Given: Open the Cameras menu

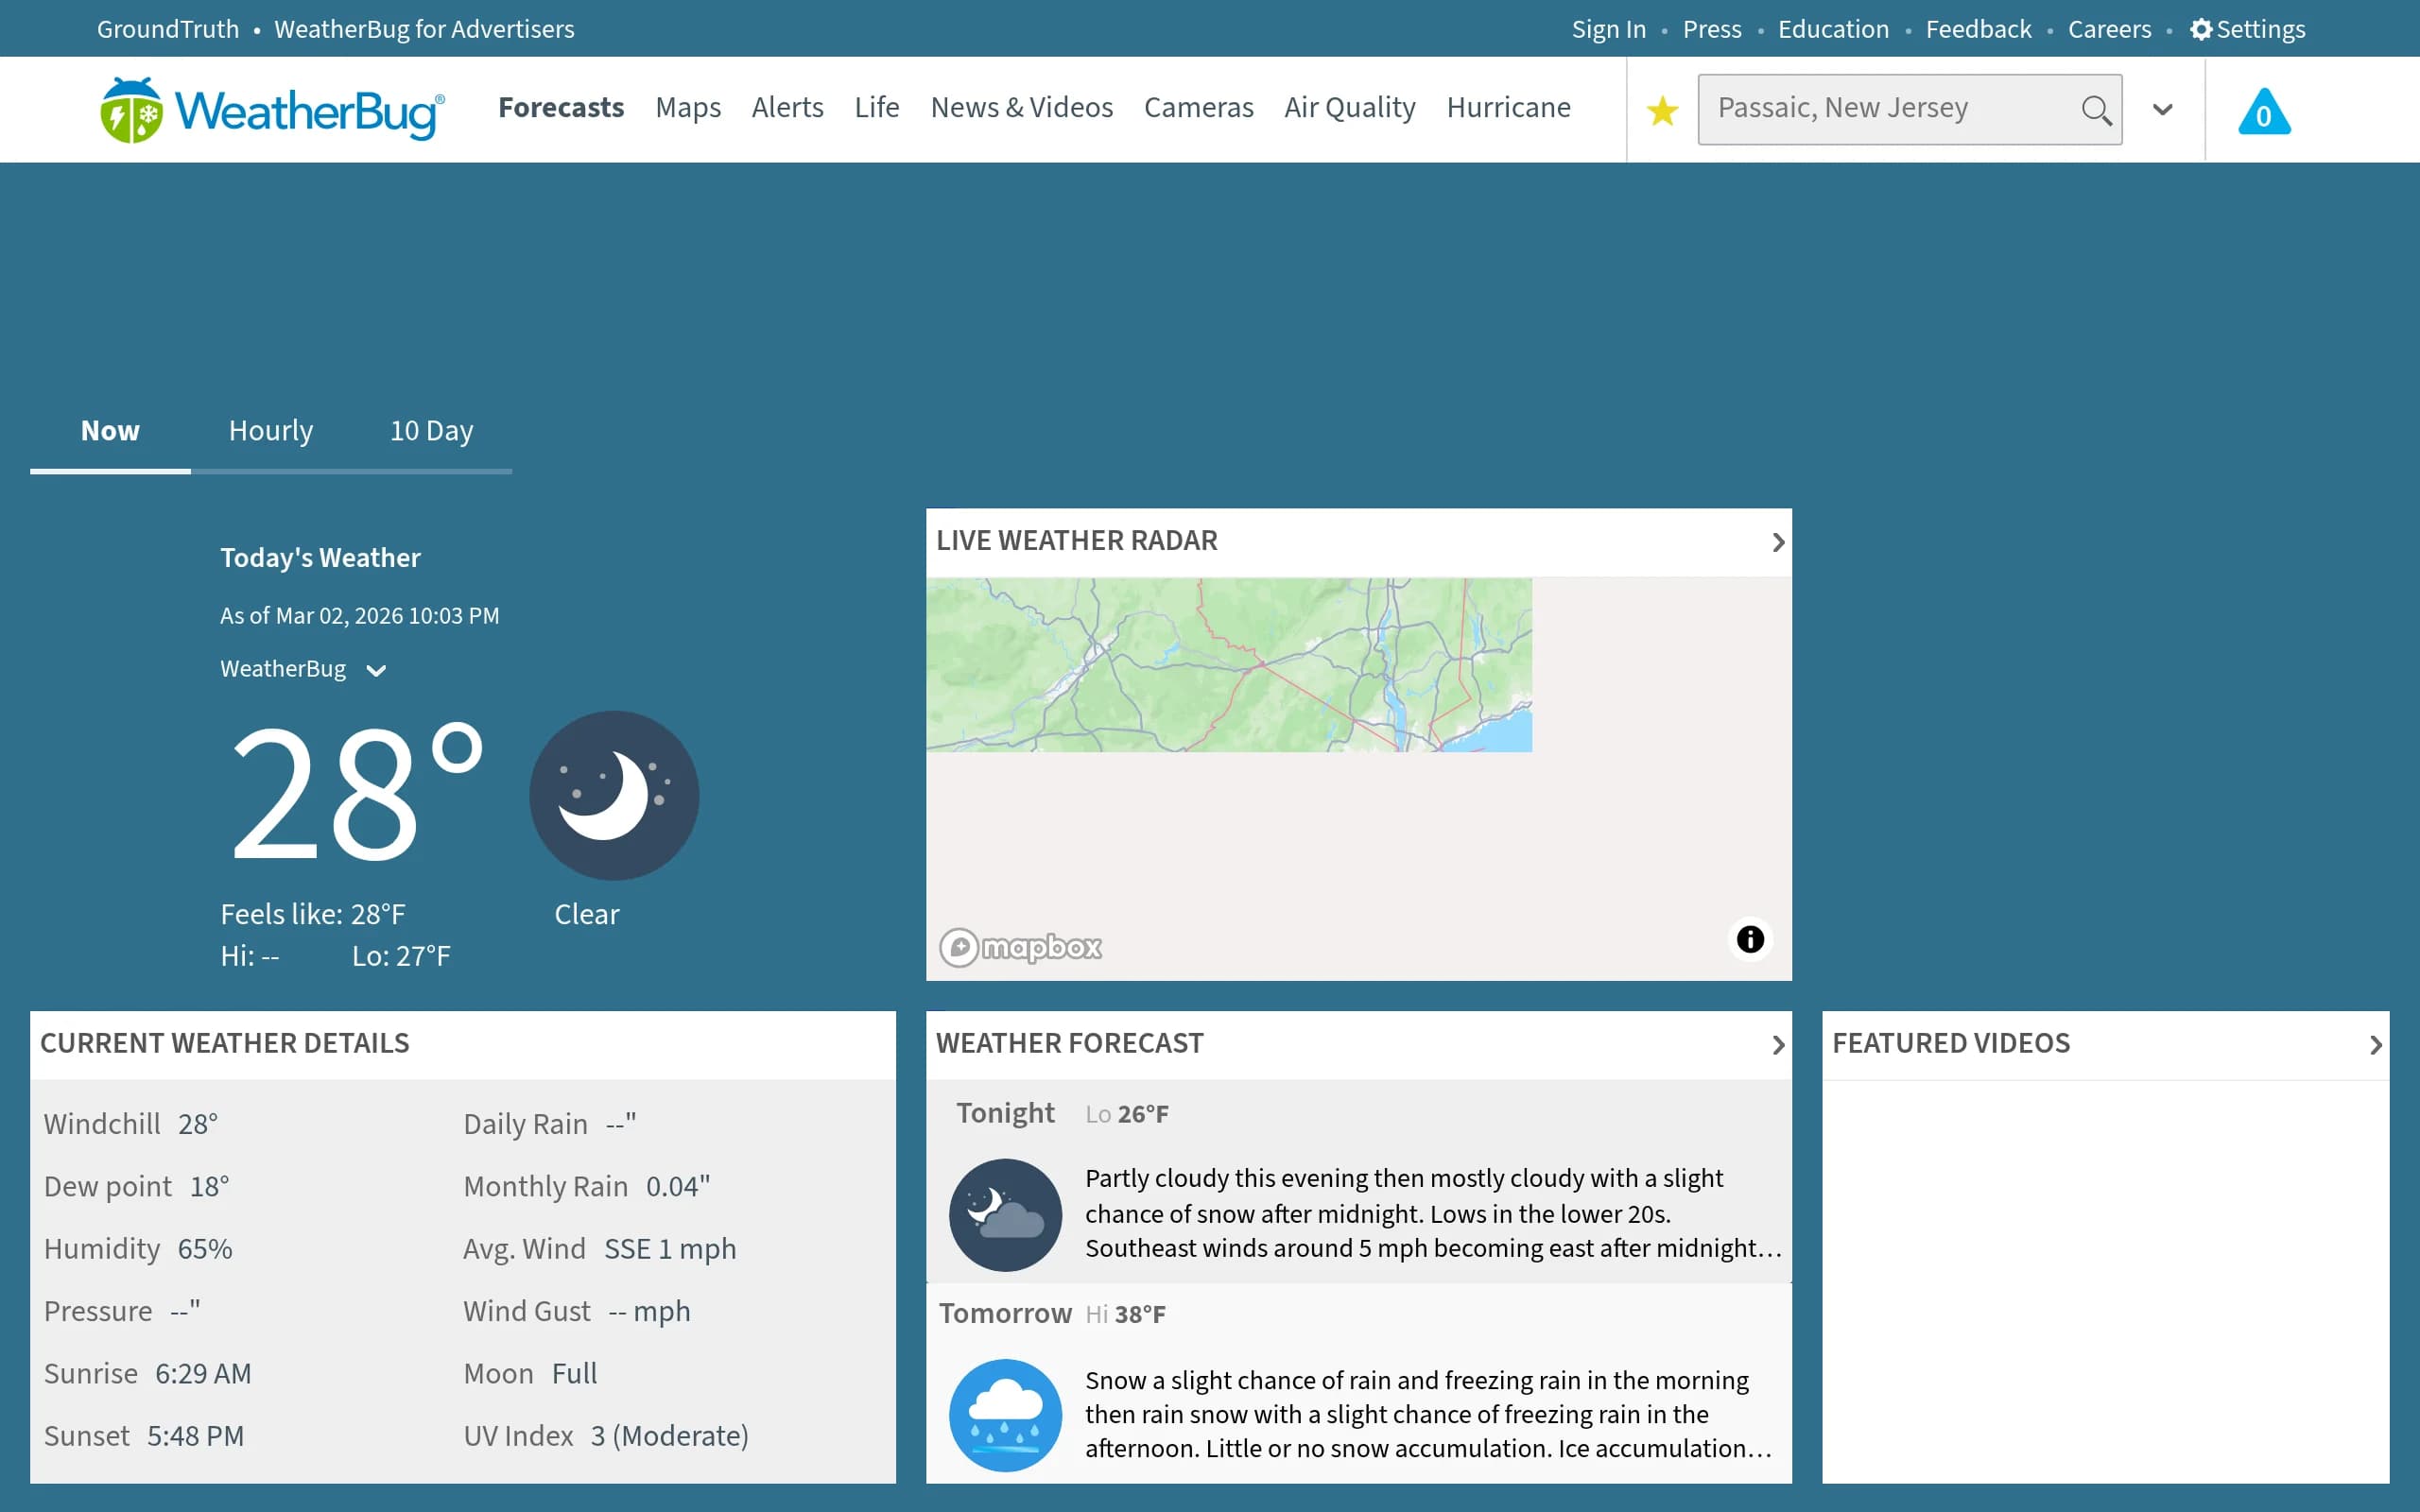Looking at the screenshot, I should click(1199, 107).
